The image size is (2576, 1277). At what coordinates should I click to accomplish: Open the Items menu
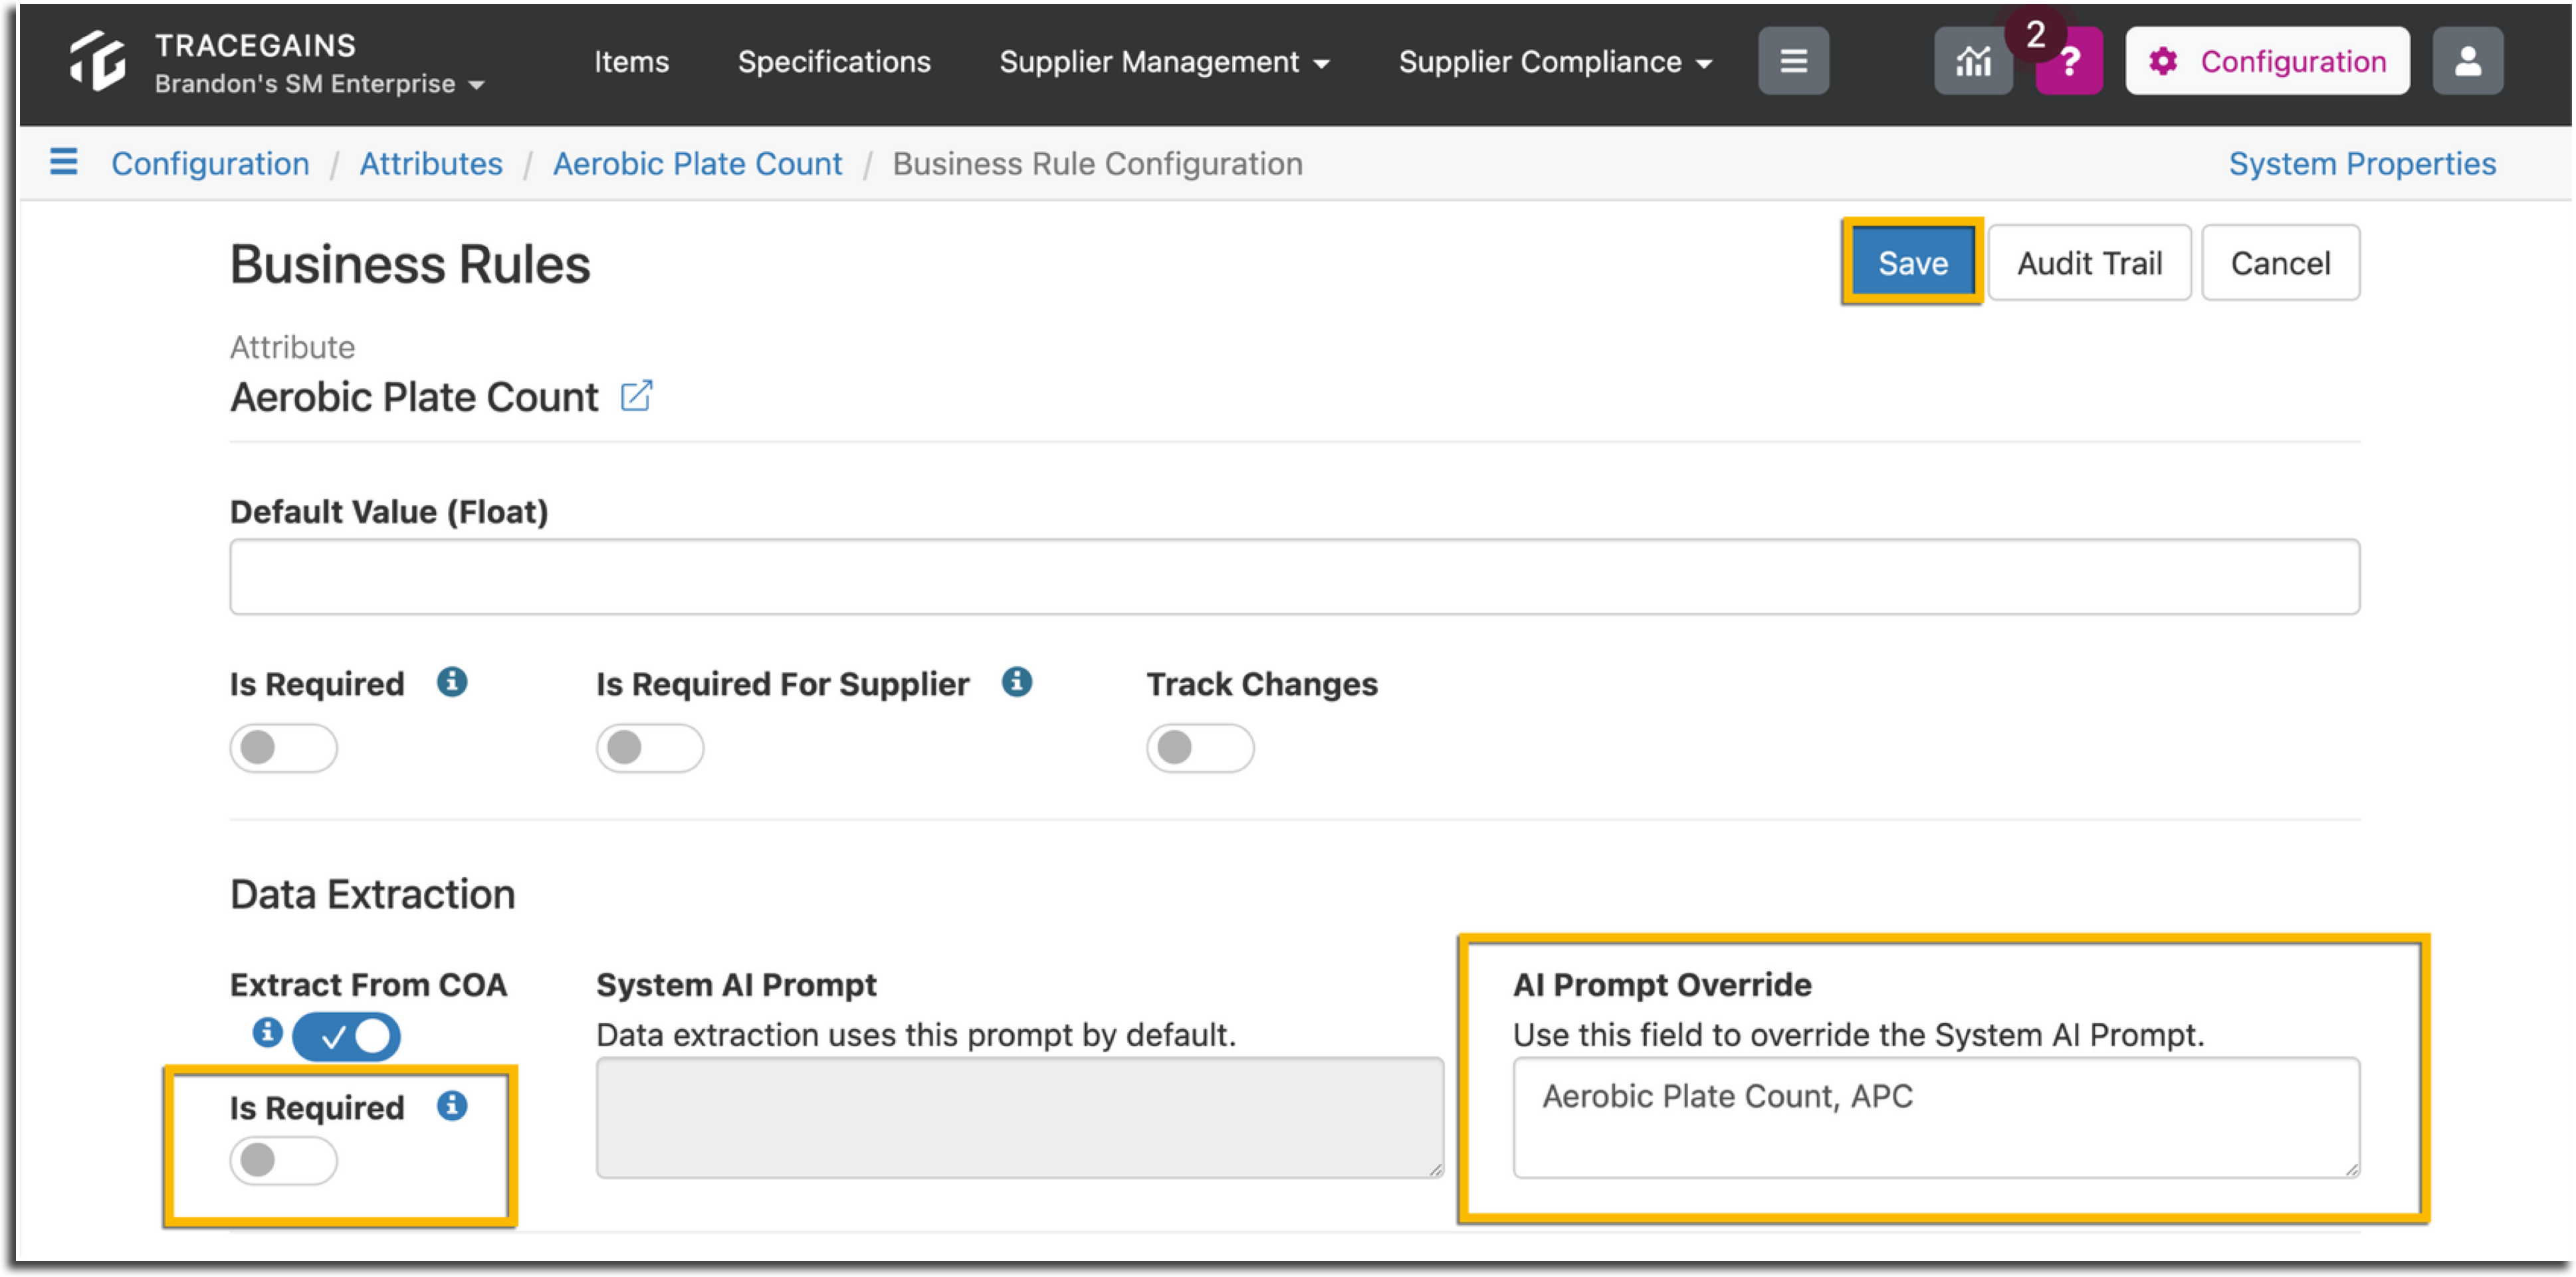(631, 62)
